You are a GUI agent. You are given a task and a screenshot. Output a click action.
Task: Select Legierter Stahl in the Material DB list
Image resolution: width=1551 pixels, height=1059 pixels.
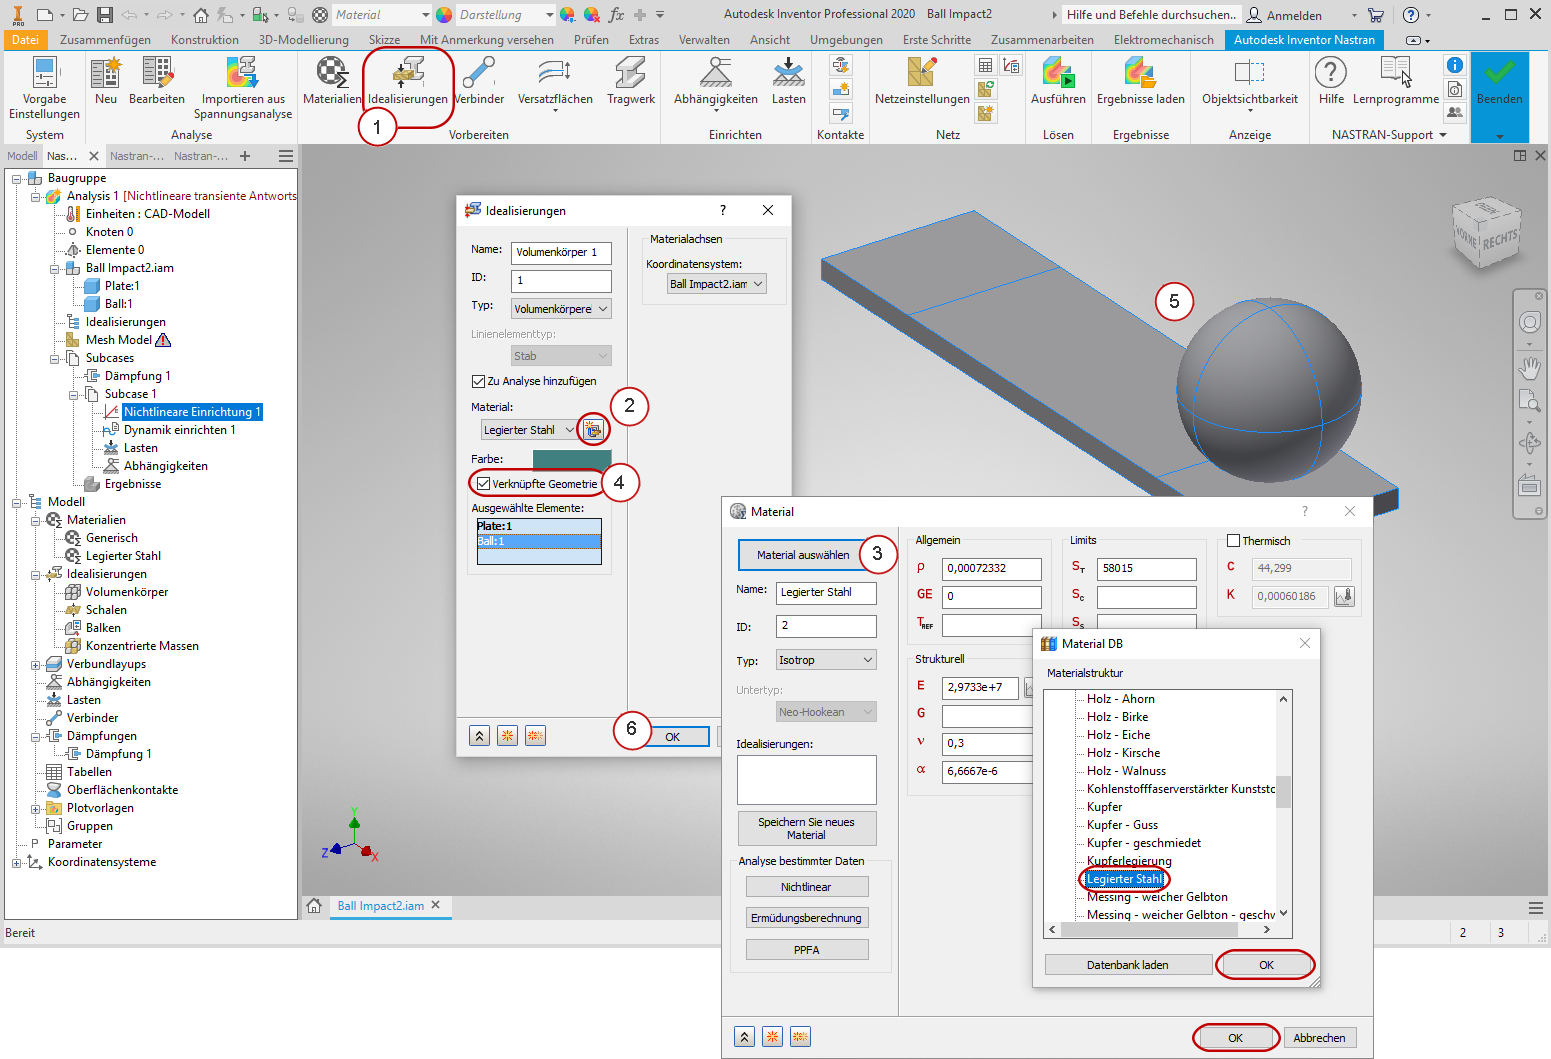coord(1125,879)
